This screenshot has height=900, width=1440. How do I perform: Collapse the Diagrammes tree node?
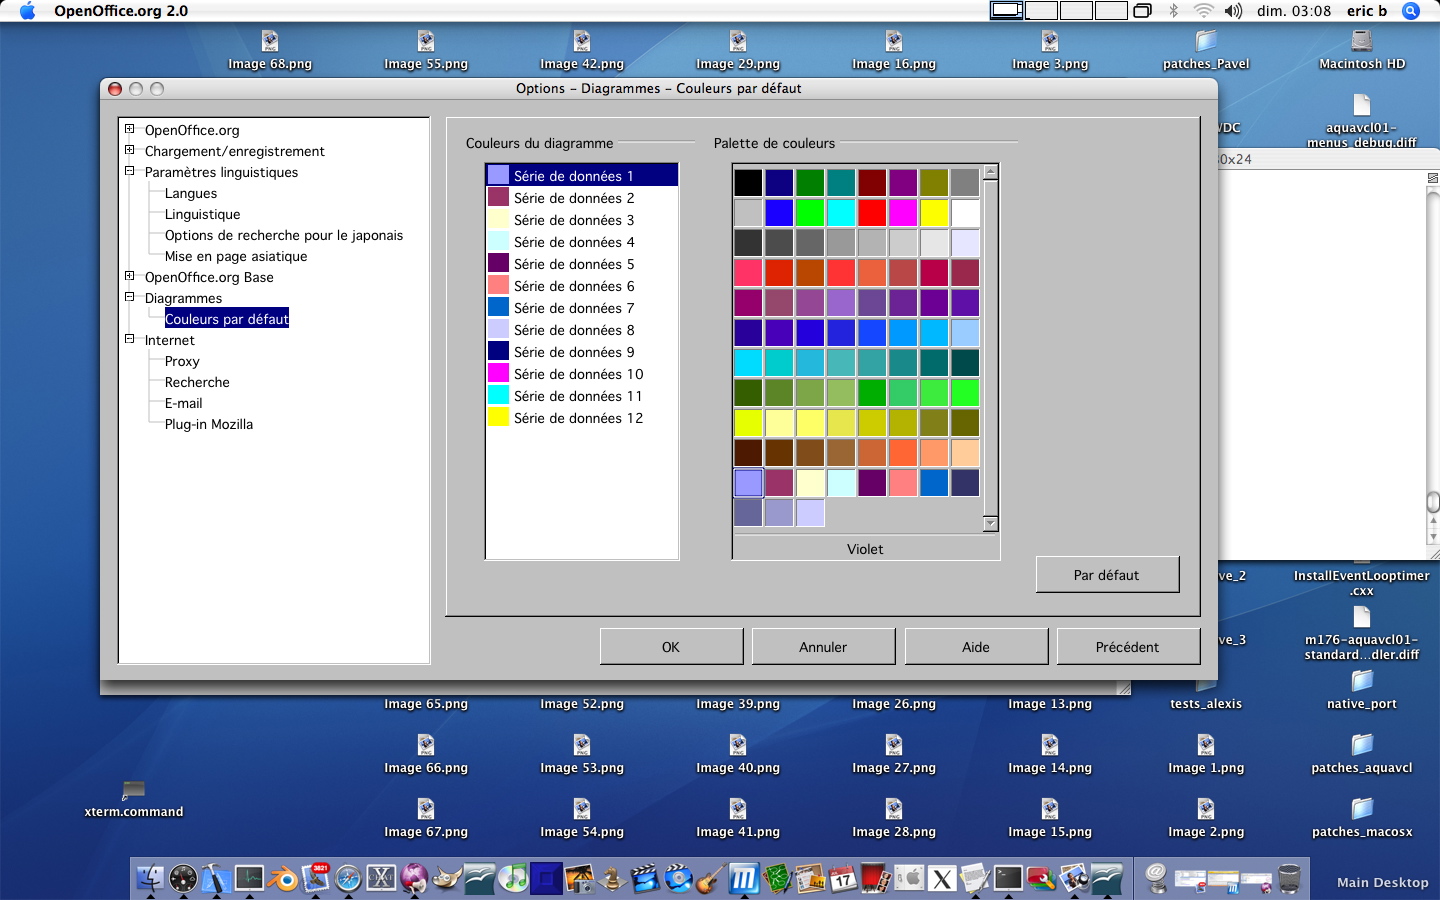[x=129, y=297]
